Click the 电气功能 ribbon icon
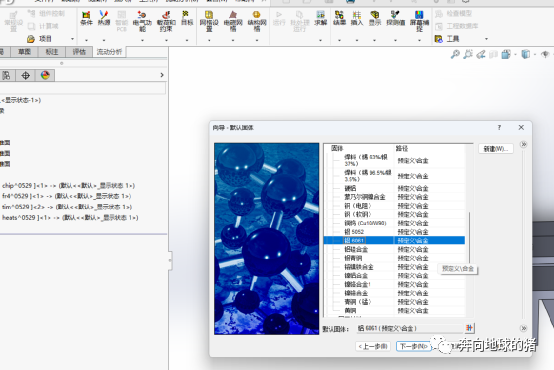554x370 pixels. click(x=142, y=21)
